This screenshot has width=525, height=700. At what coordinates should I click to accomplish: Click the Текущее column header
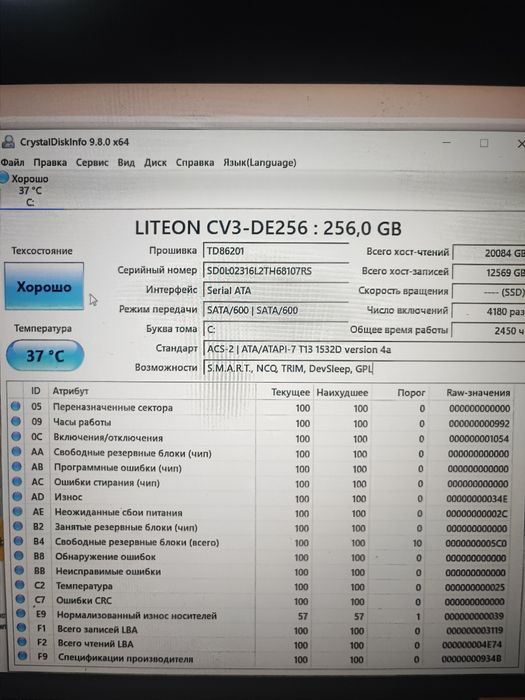(x=291, y=392)
